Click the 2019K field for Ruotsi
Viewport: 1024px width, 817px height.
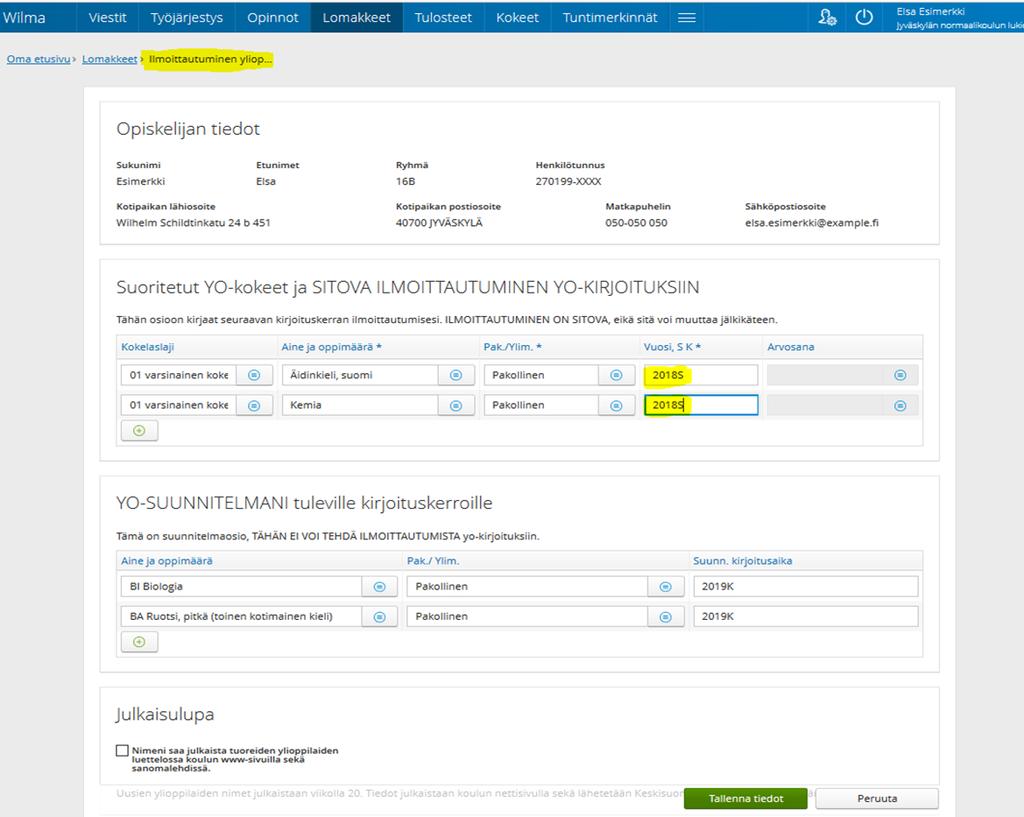[806, 617]
